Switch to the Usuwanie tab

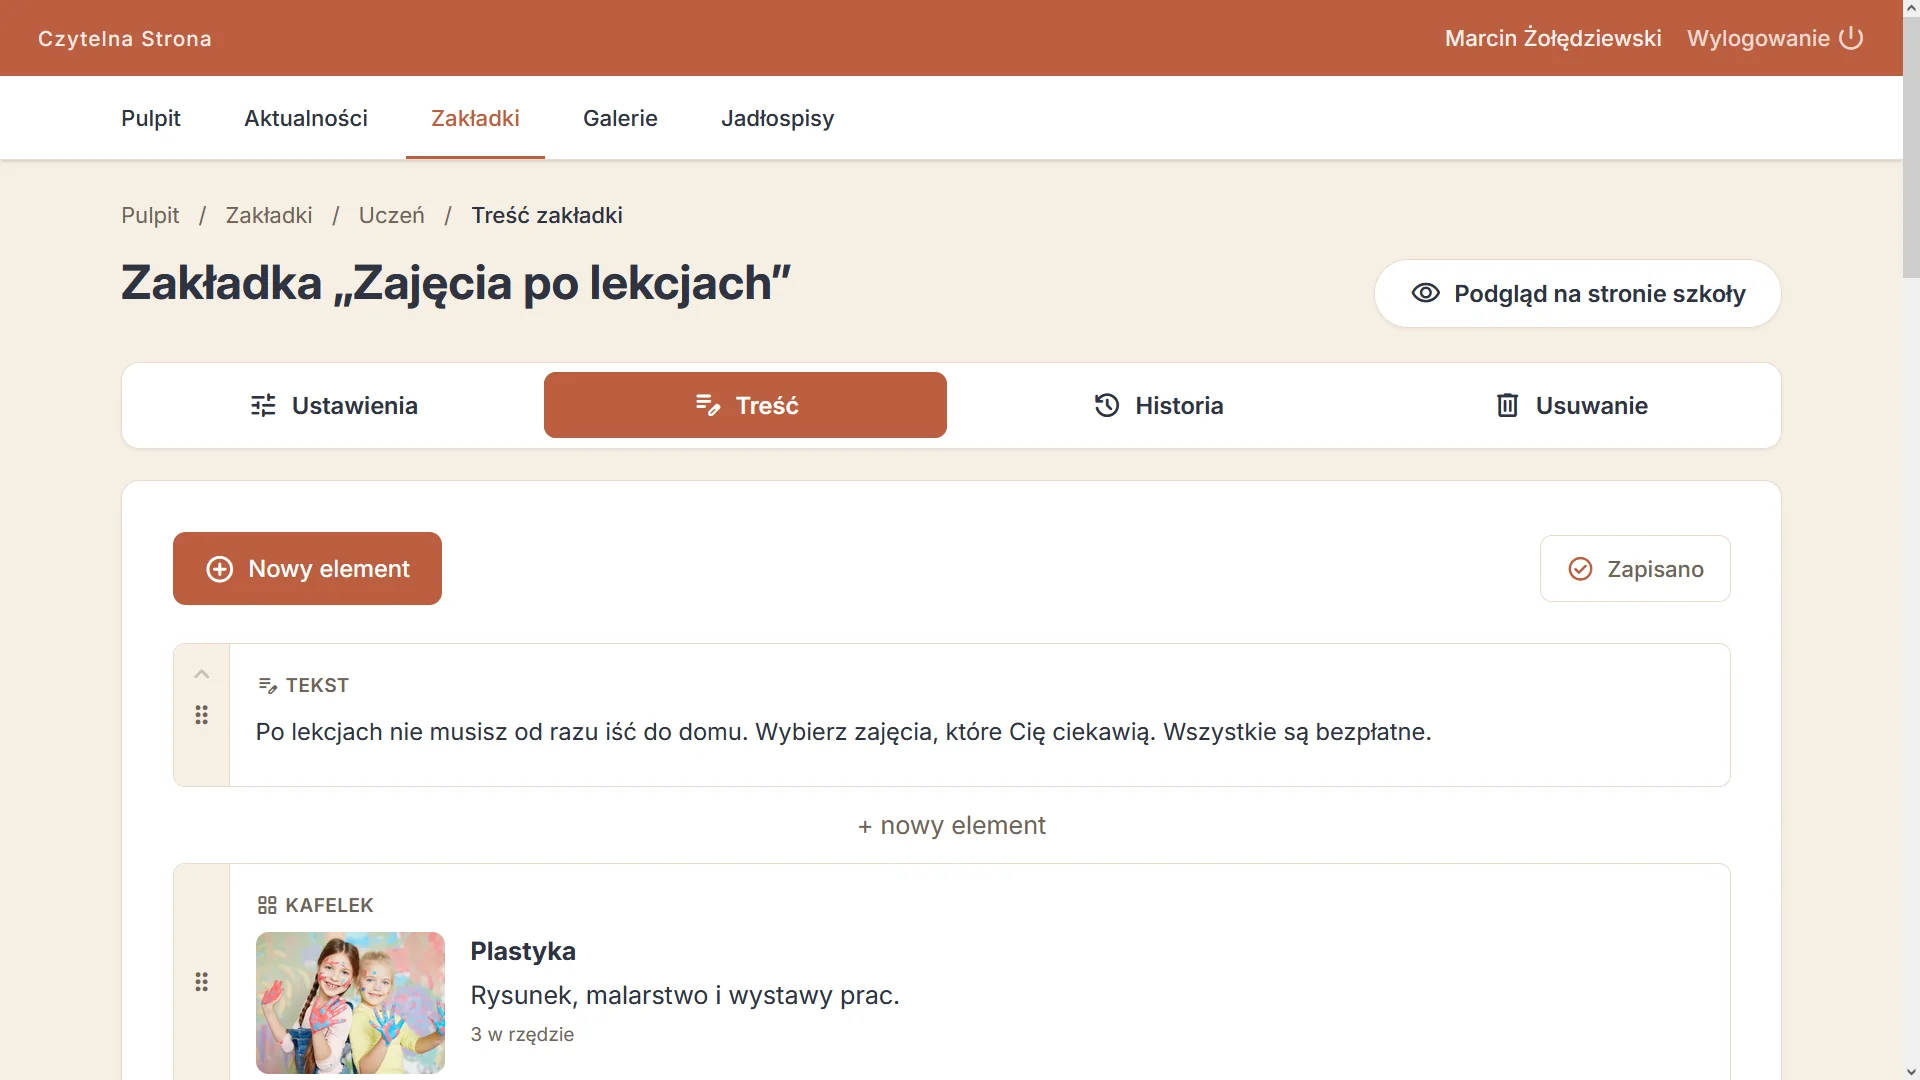1571,405
